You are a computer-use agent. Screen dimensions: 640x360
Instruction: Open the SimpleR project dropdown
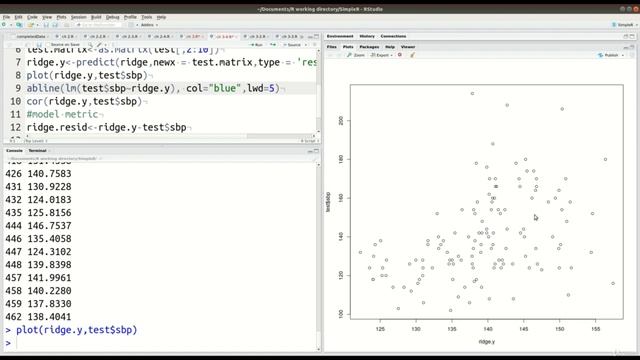[625, 25]
